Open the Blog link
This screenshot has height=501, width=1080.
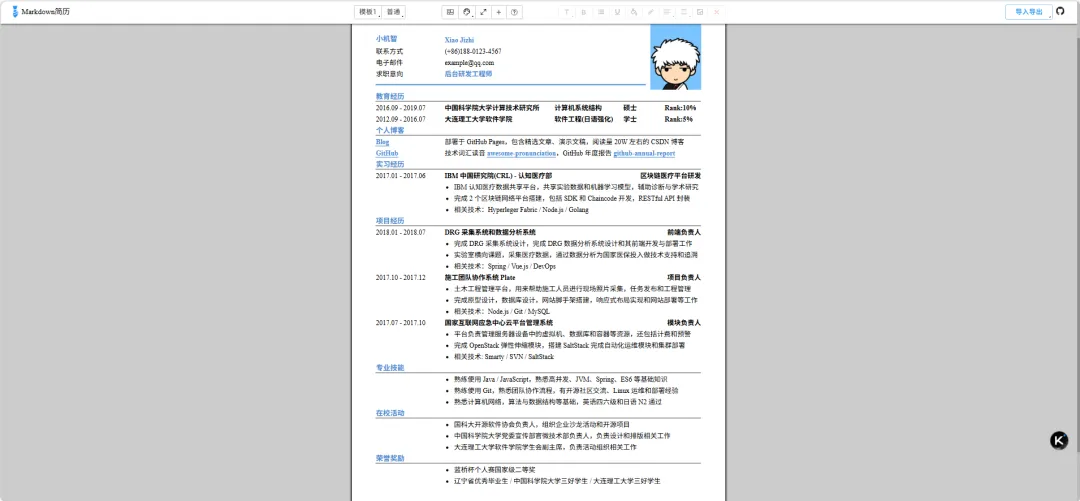pos(382,142)
